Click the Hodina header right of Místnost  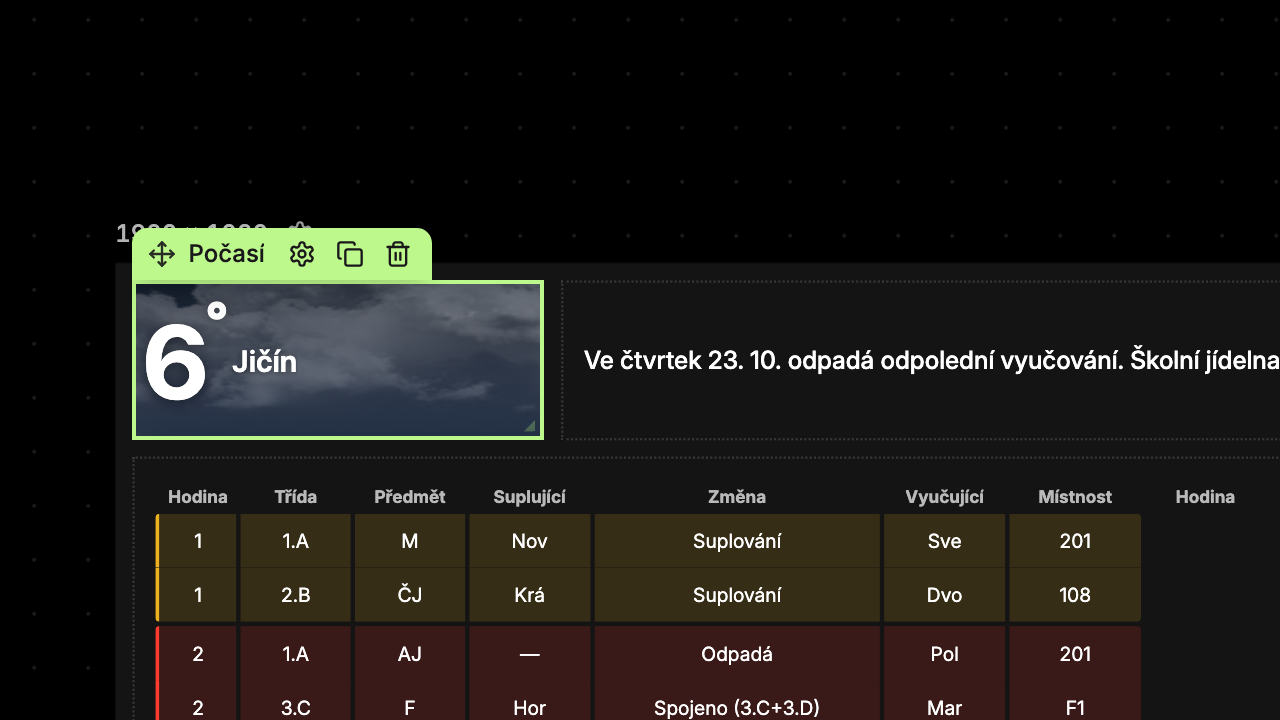[1205, 497]
